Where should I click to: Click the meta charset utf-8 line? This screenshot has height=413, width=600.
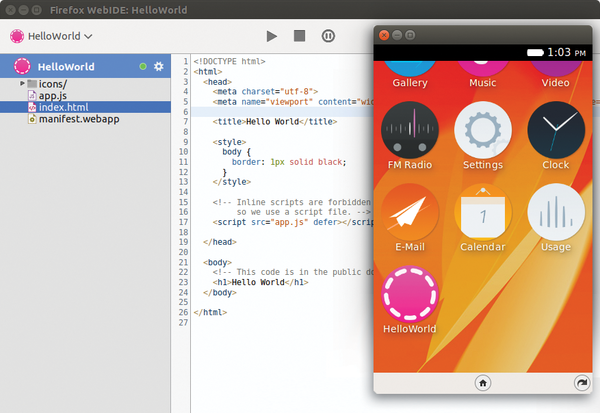pos(265,91)
